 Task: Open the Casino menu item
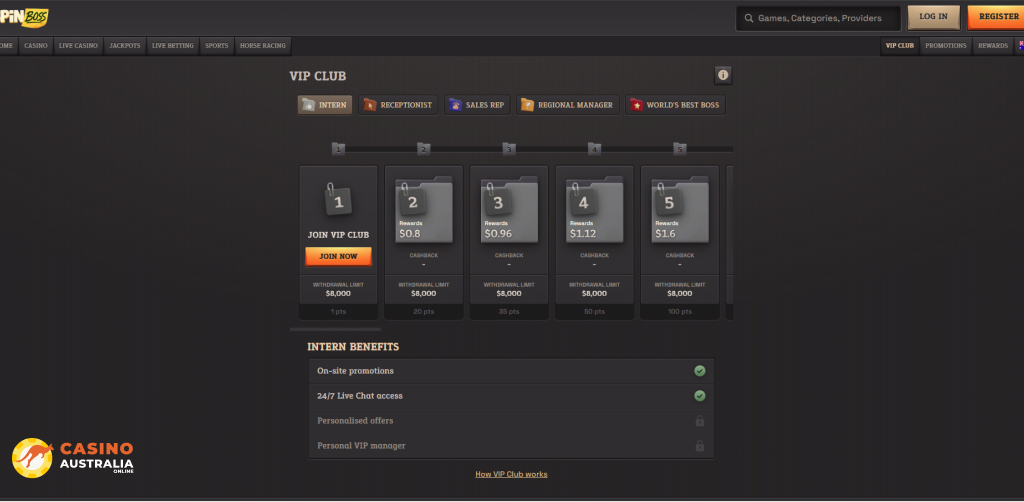tap(36, 46)
